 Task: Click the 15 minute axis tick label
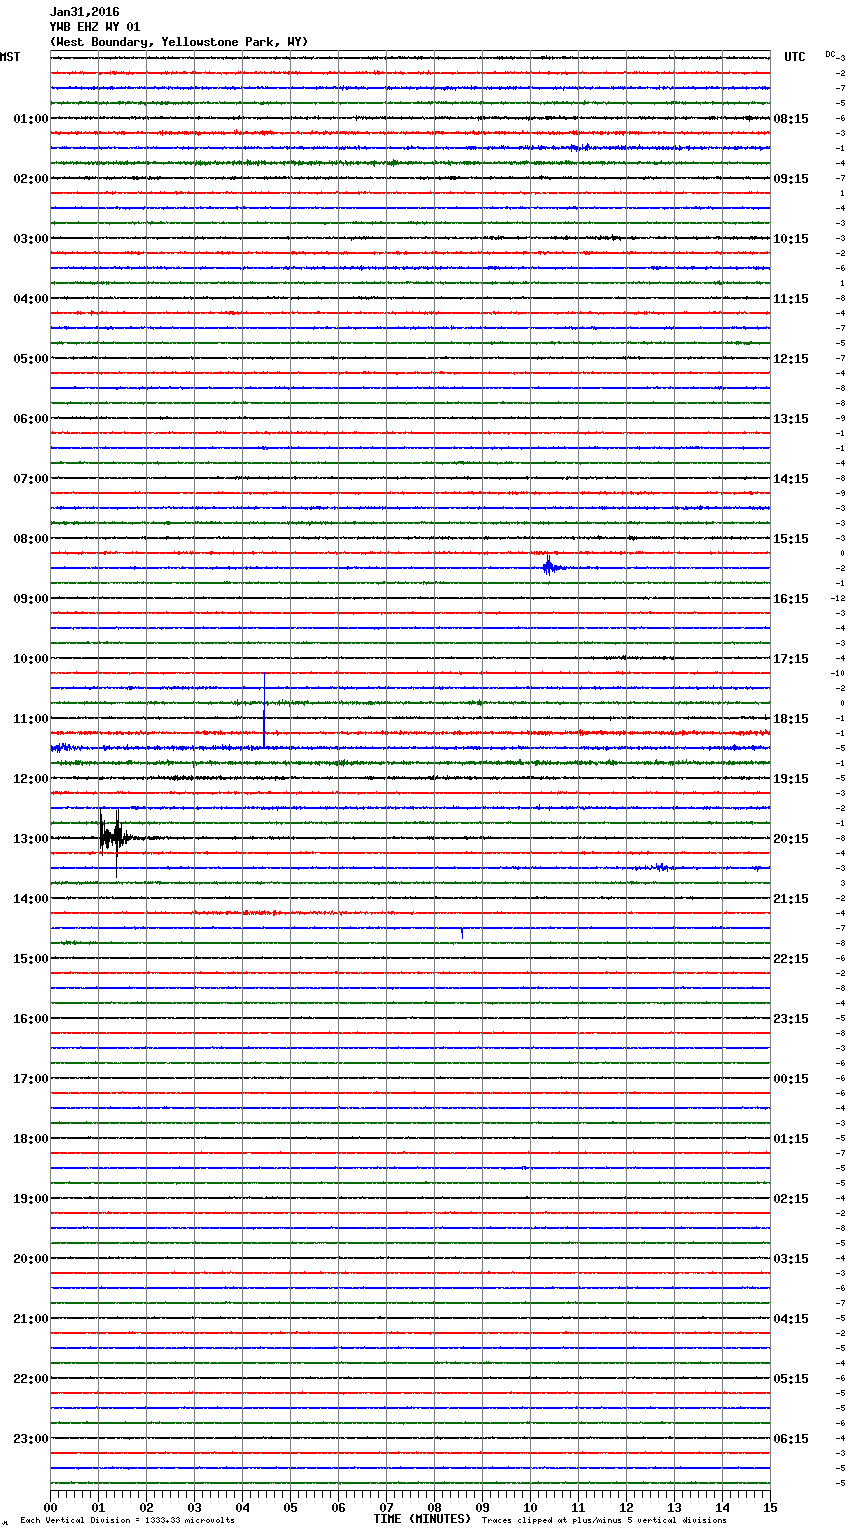point(770,1507)
